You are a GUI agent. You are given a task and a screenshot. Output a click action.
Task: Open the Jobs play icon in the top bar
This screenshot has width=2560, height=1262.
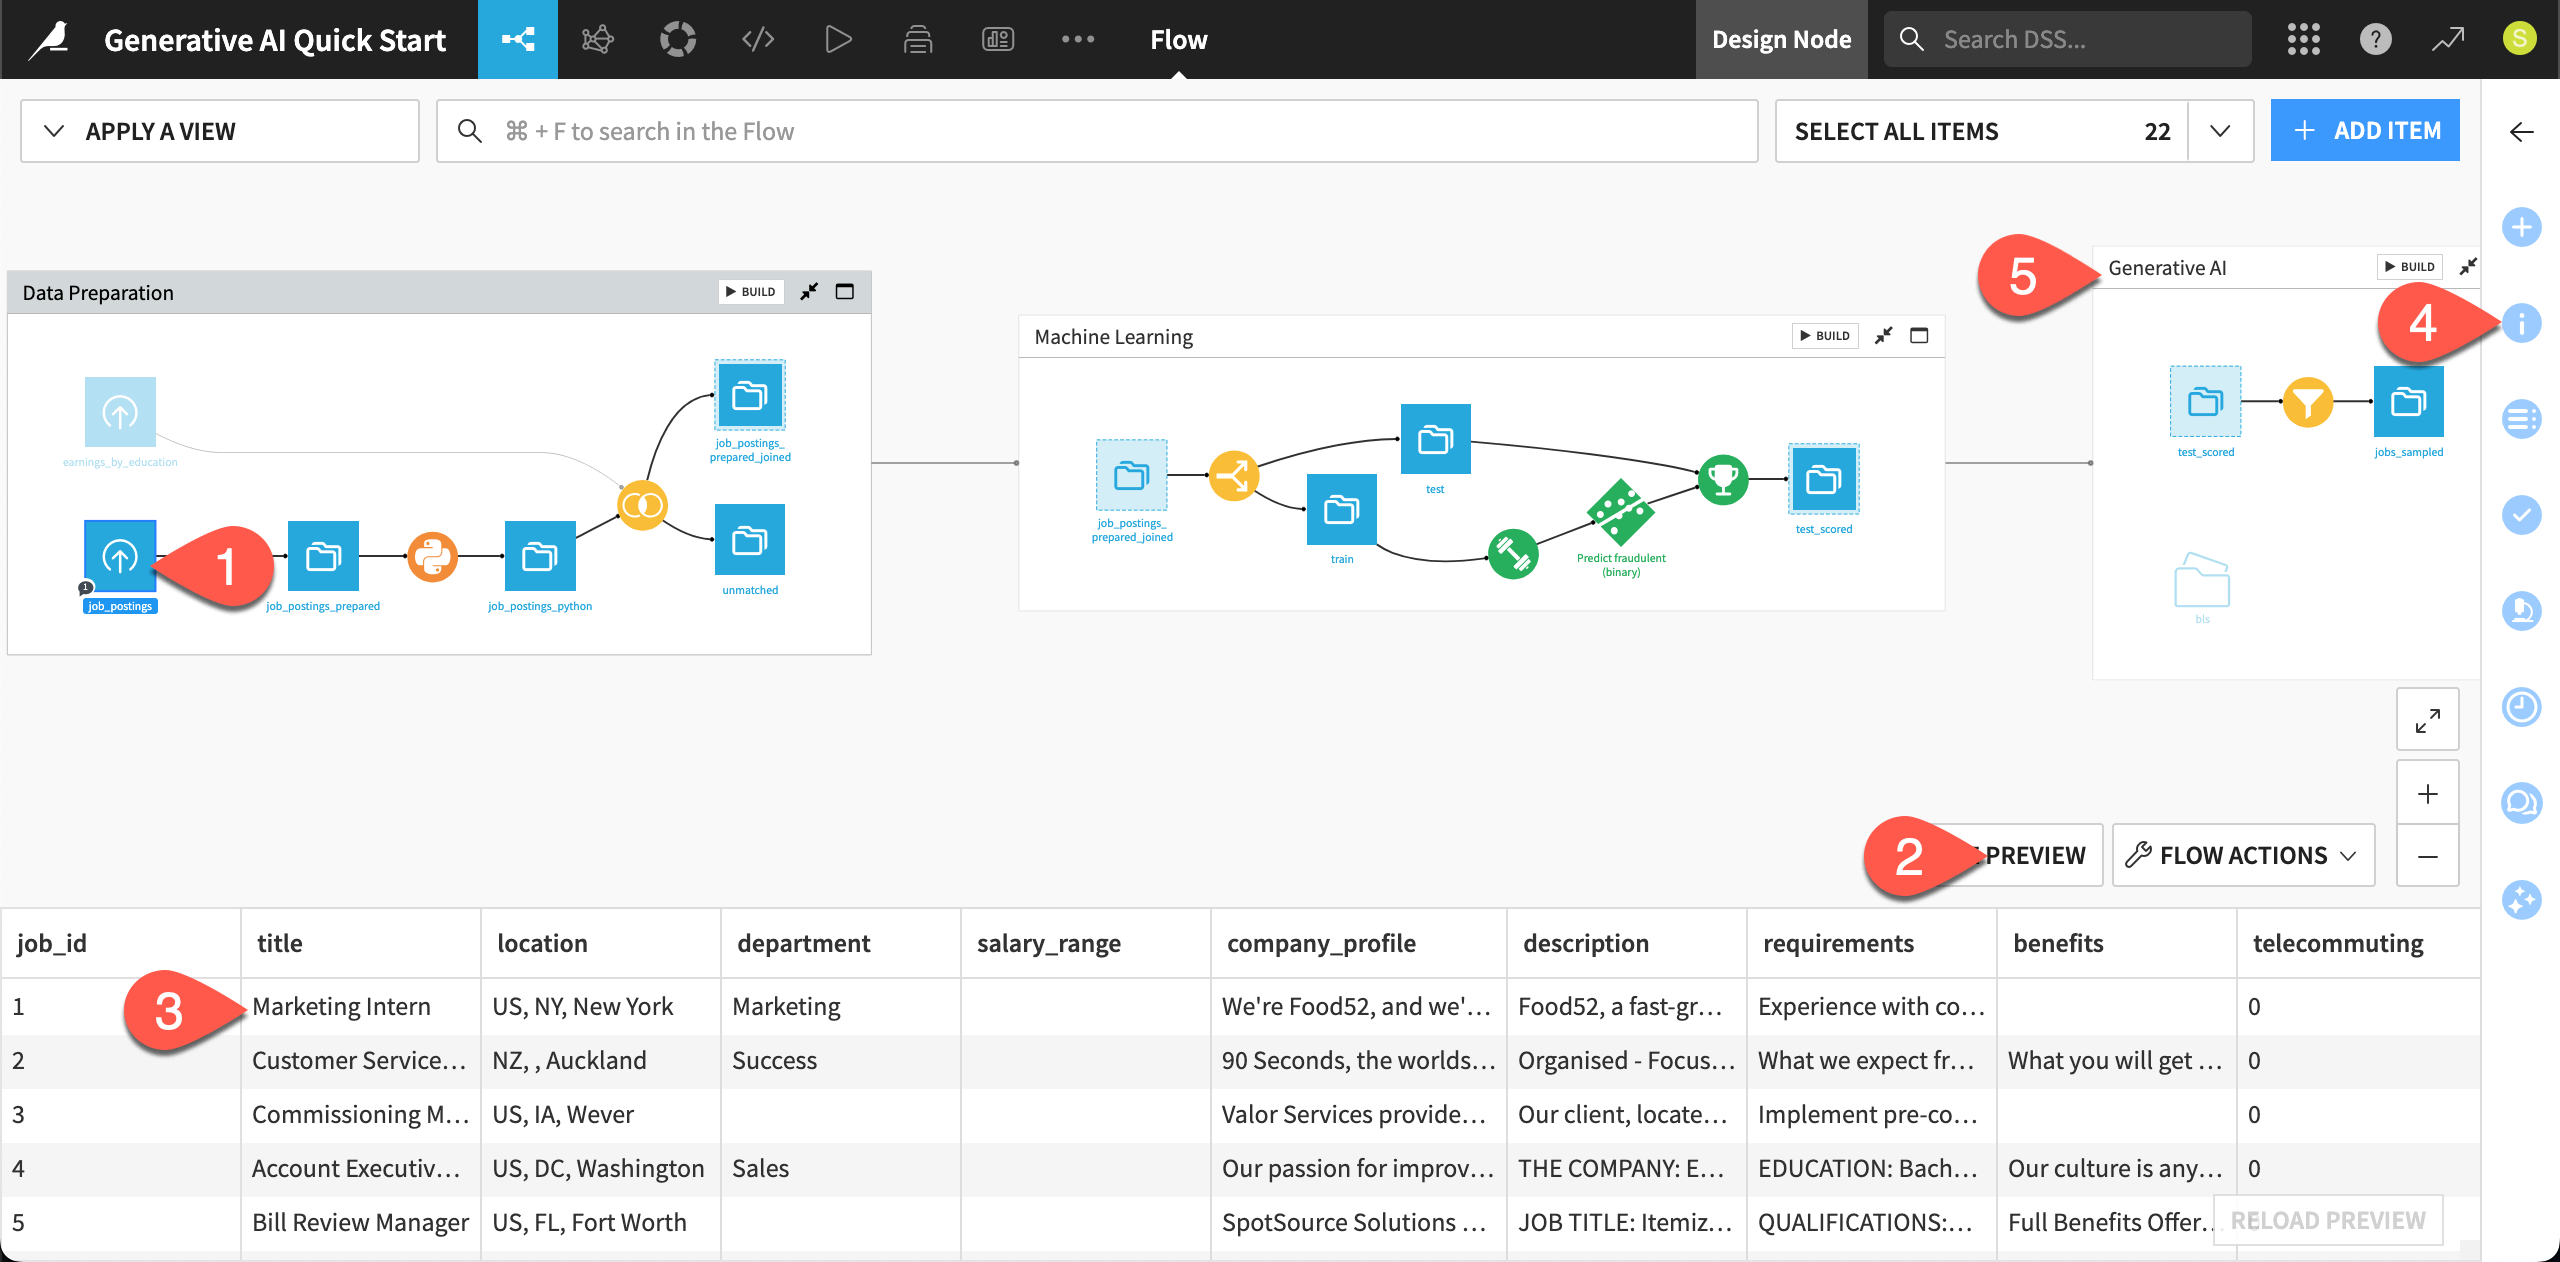pos(838,39)
